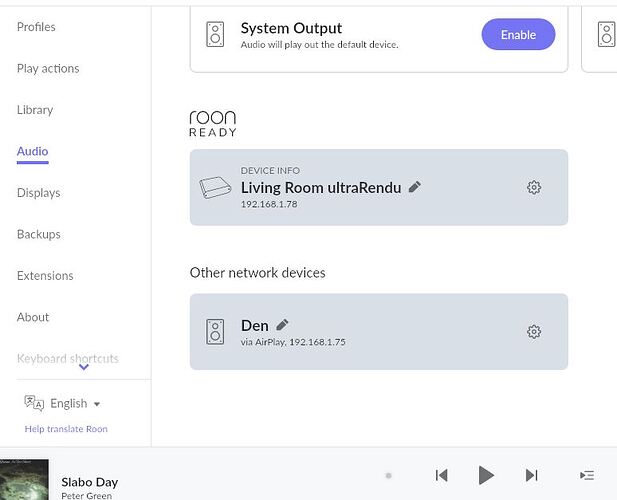
Task: Open the Extensions settings page
Action: pyautogui.click(x=45, y=276)
